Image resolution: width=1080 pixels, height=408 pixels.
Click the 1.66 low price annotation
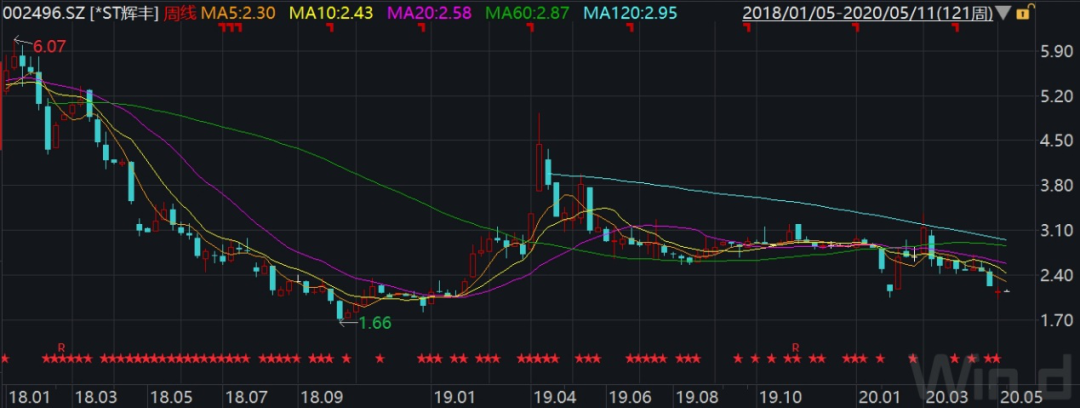coord(375,322)
